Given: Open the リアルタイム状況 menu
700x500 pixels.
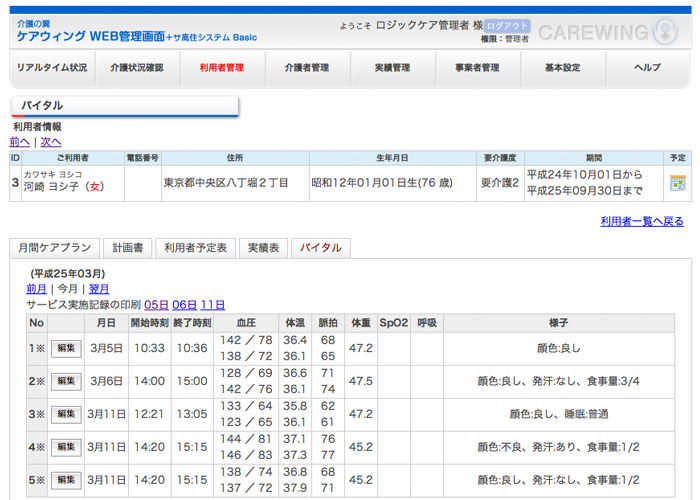Looking at the screenshot, I should (52, 68).
